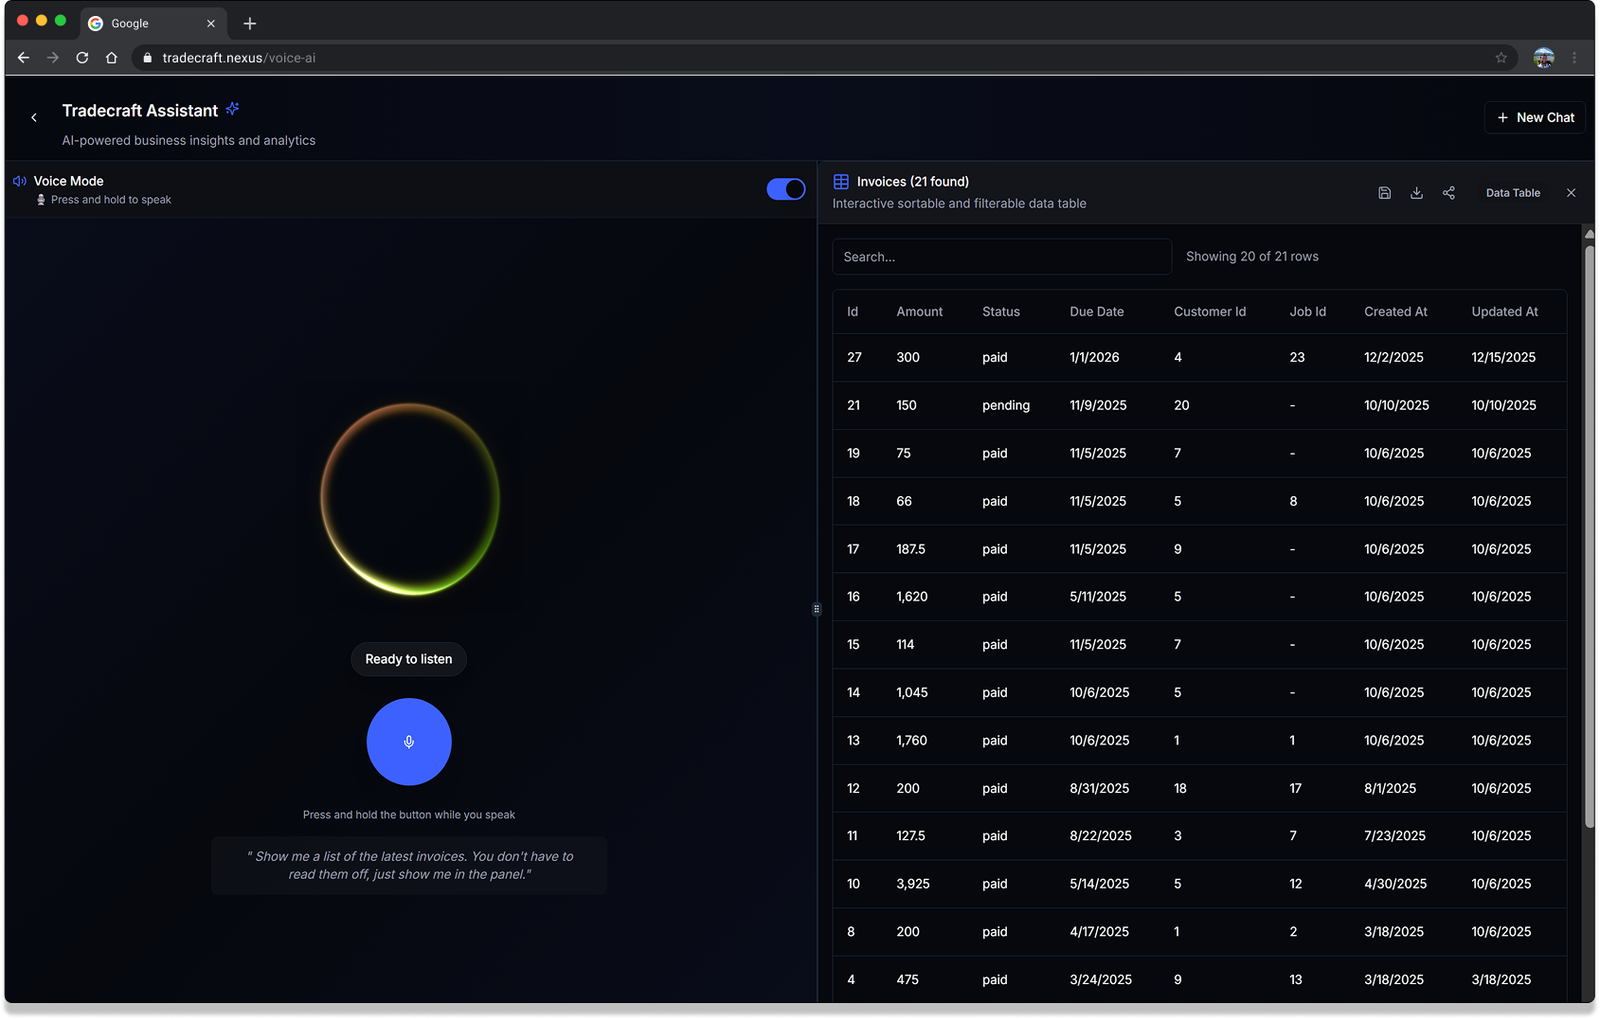Turn off the Voice Mode switch
The width and height of the screenshot is (1600, 1019).
[x=785, y=189]
